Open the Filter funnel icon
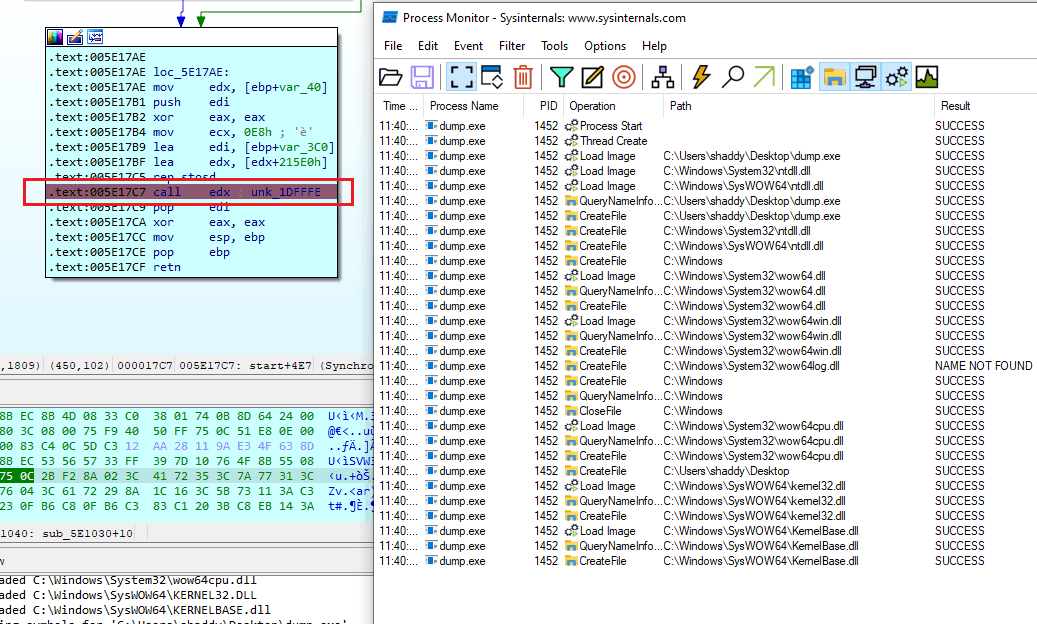 pyautogui.click(x=561, y=77)
